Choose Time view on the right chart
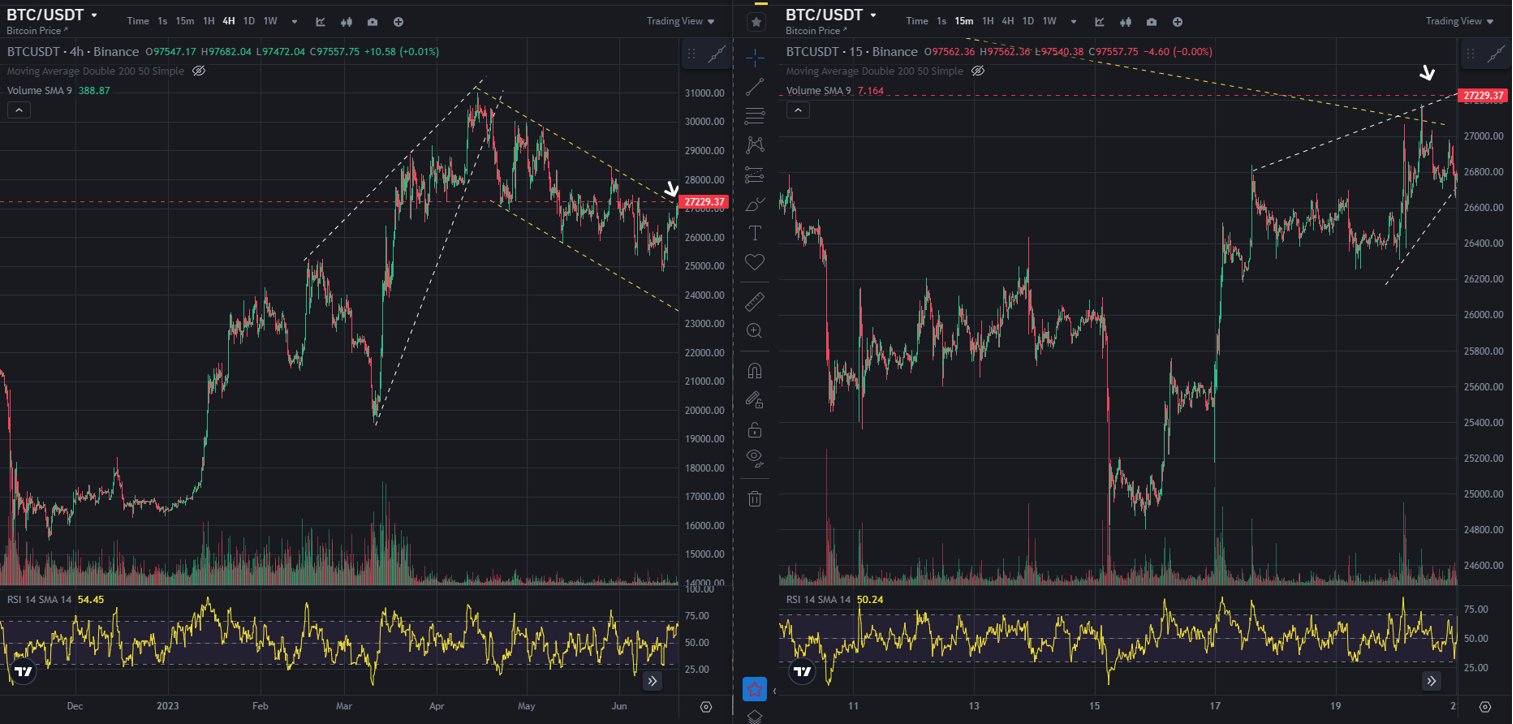 coord(917,21)
